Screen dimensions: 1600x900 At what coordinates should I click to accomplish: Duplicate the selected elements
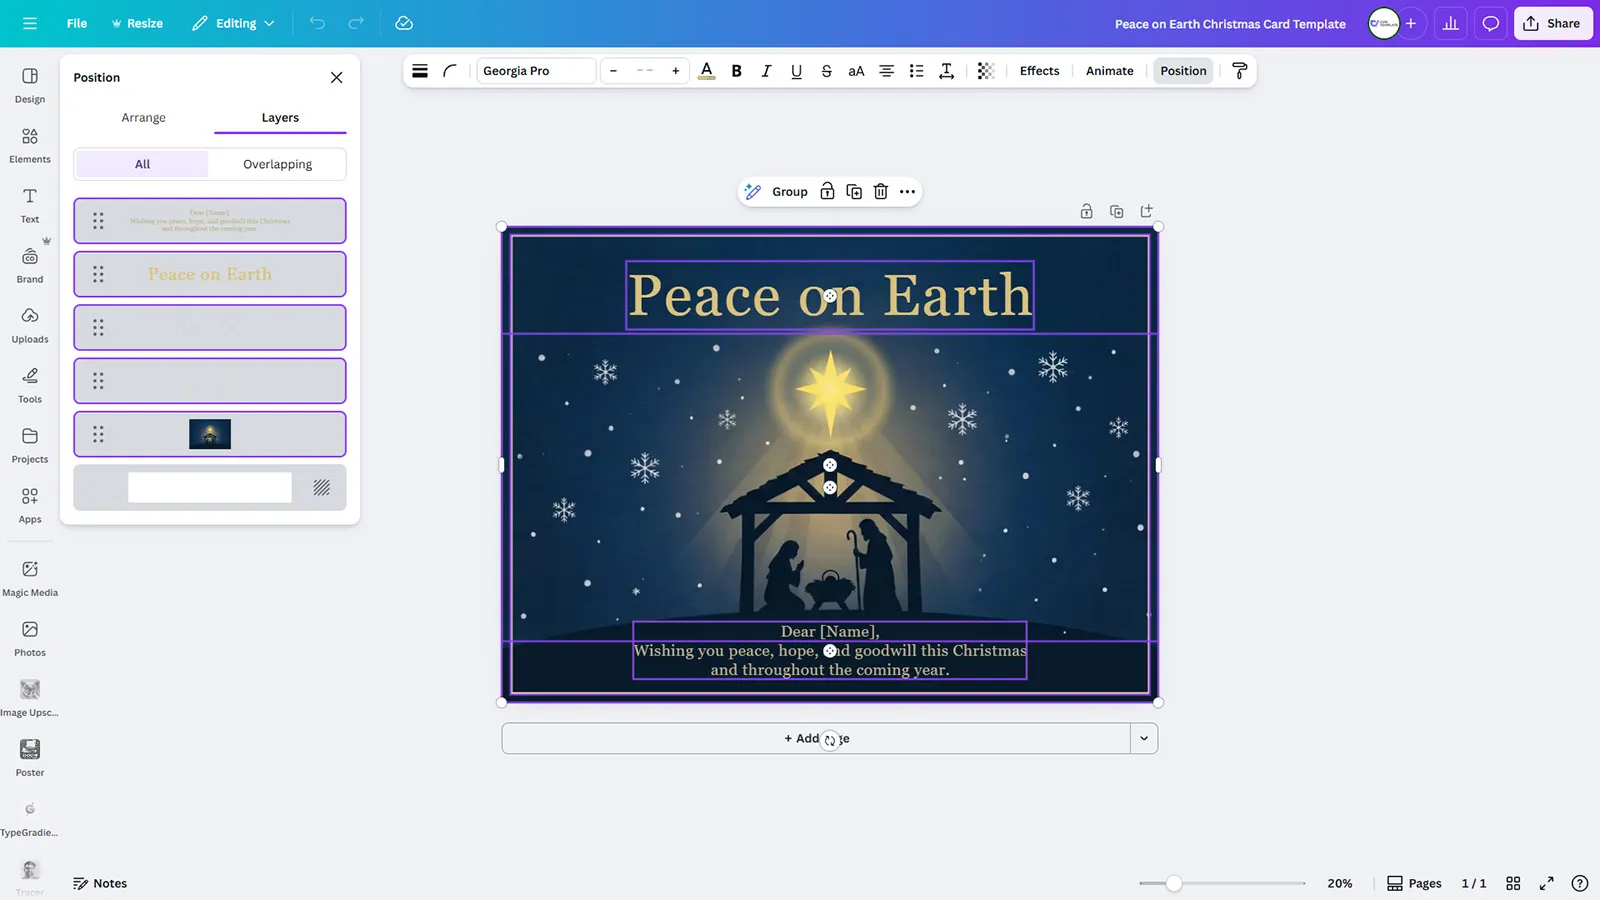pos(854,191)
